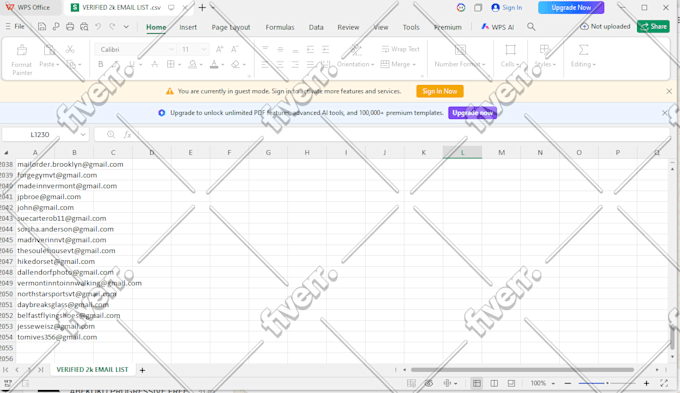Click the Cut scissors icon

tap(70, 49)
